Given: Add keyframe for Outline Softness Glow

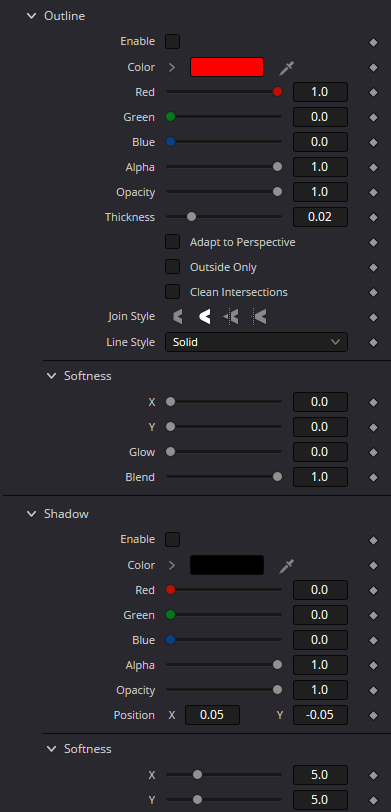Looking at the screenshot, I should pos(373,453).
